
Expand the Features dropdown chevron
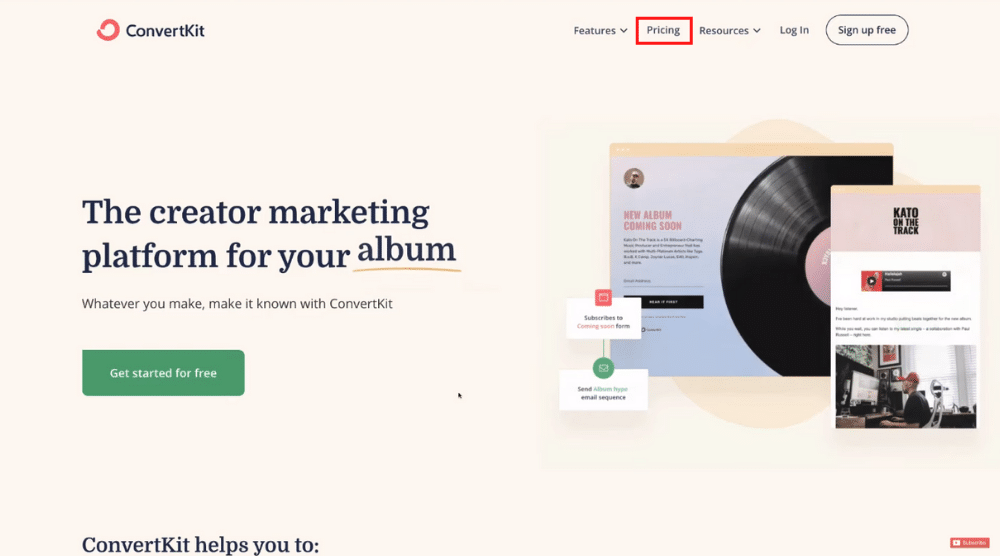(624, 31)
